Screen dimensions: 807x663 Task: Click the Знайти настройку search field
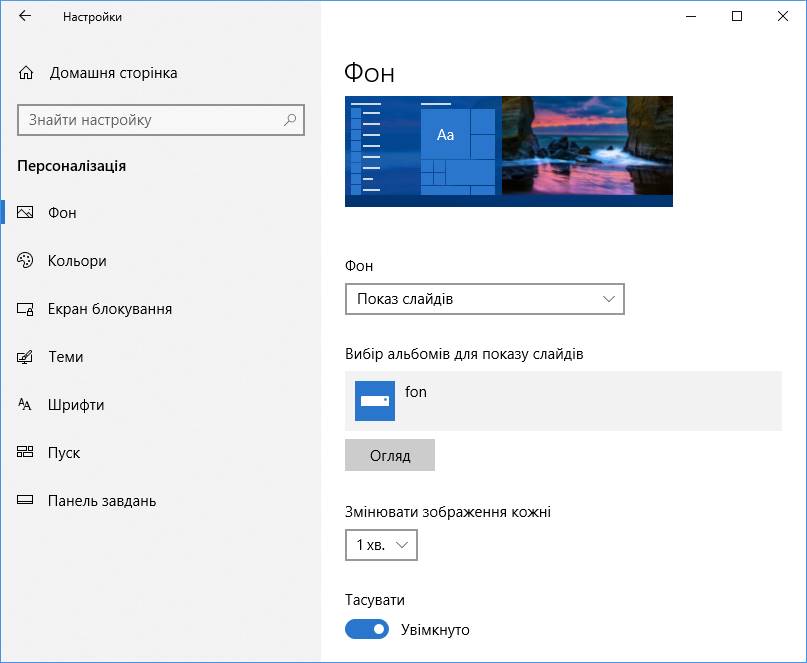161,120
